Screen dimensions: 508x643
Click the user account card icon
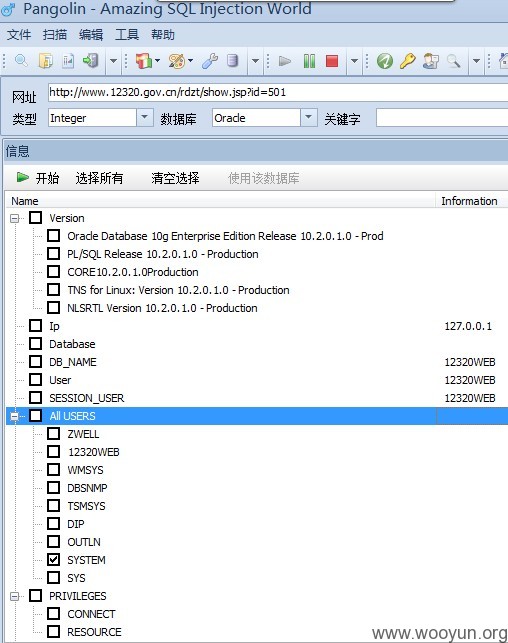[x=431, y=61]
